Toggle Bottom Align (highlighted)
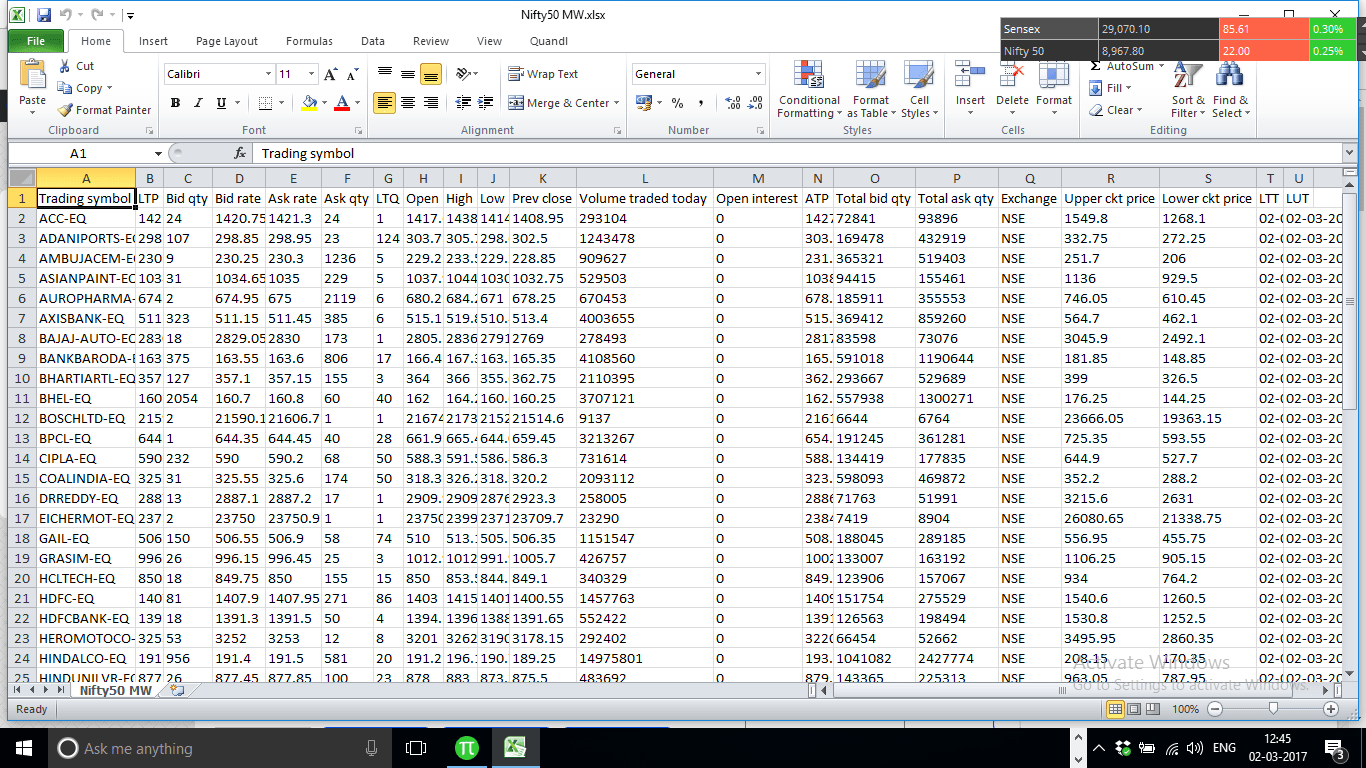 click(430, 74)
